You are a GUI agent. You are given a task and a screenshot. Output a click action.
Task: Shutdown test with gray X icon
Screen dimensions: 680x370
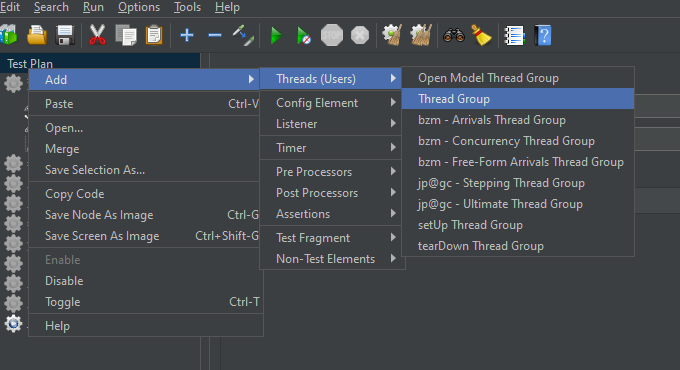coord(360,35)
